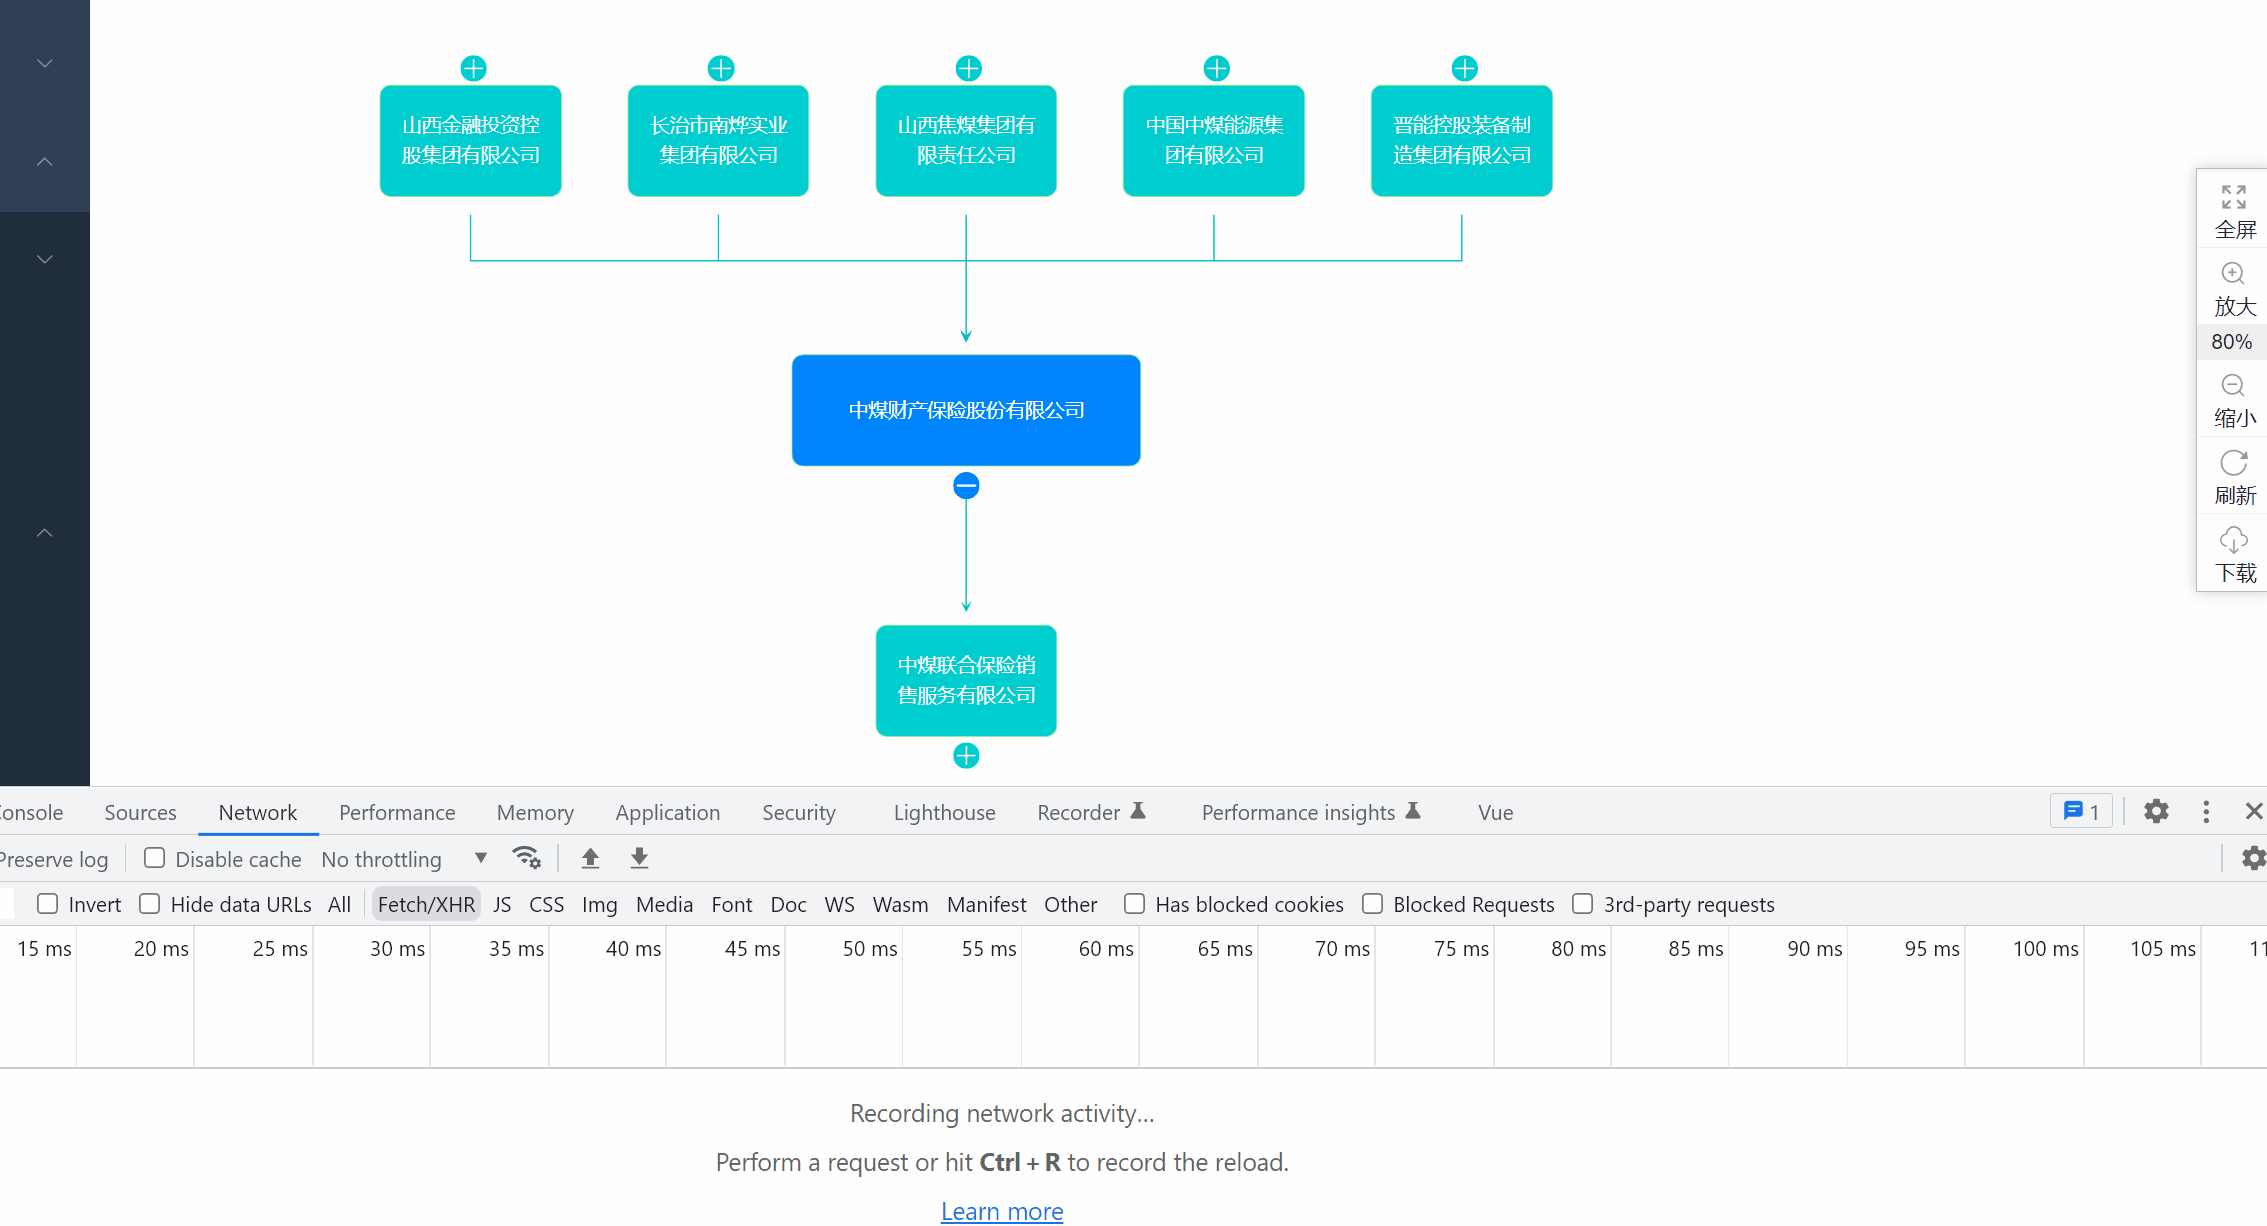Screen dimensions: 2267x1226
Task: Click the fullscreen 全屏 icon
Action: pyautogui.click(x=2233, y=197)
